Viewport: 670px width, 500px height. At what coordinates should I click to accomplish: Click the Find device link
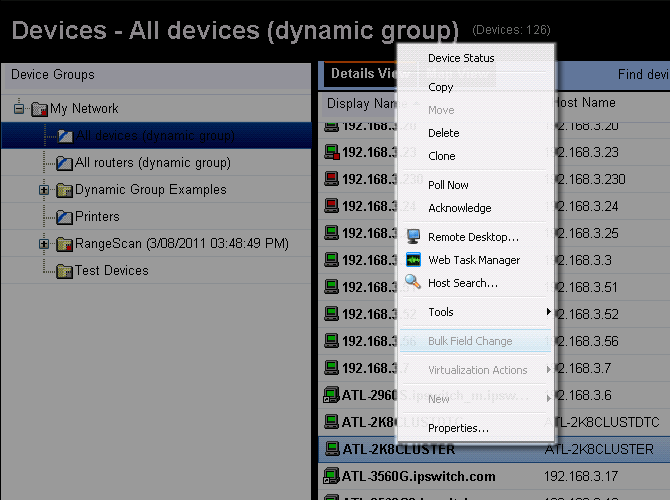pos(644,74)
